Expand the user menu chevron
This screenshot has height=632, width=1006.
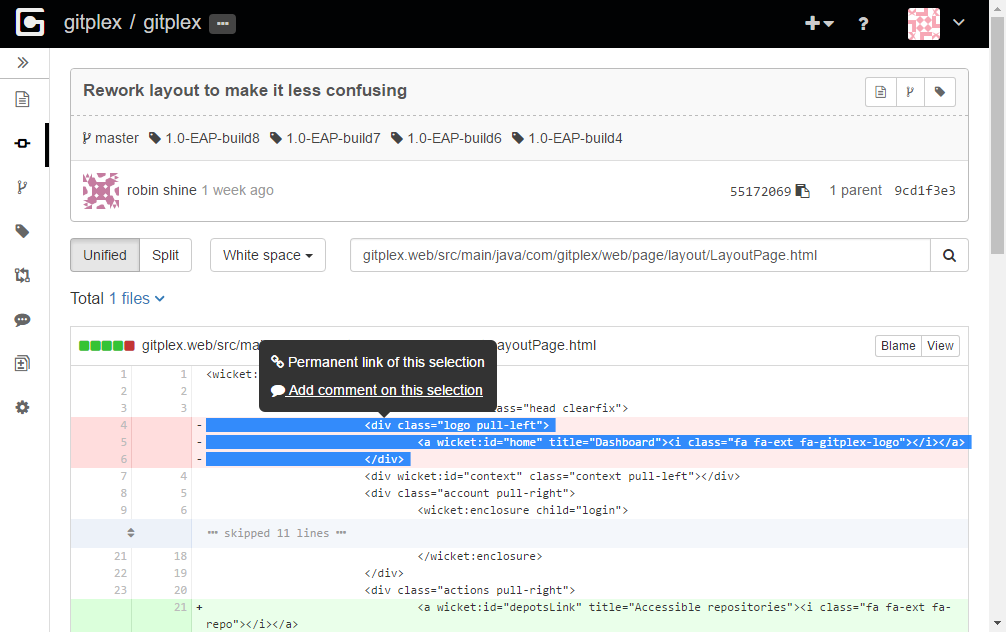click(959, 22)
